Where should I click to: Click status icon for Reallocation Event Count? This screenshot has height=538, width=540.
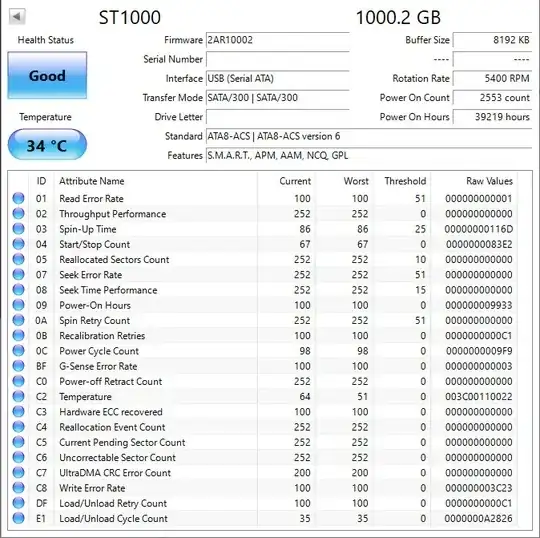coord(19,427)
